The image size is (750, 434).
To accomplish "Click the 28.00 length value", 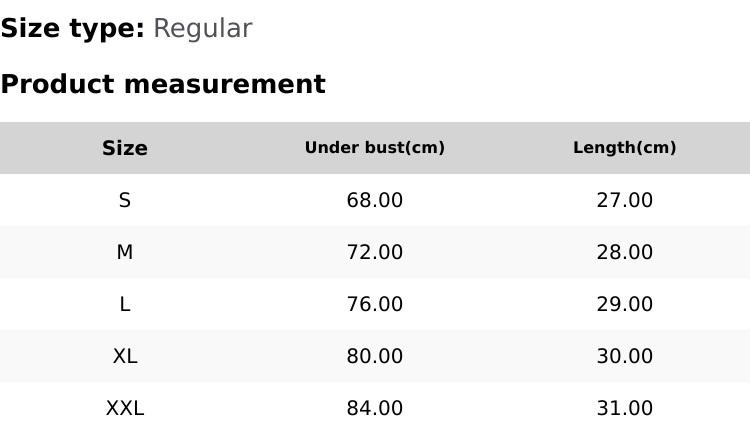I will coord(625,252).
